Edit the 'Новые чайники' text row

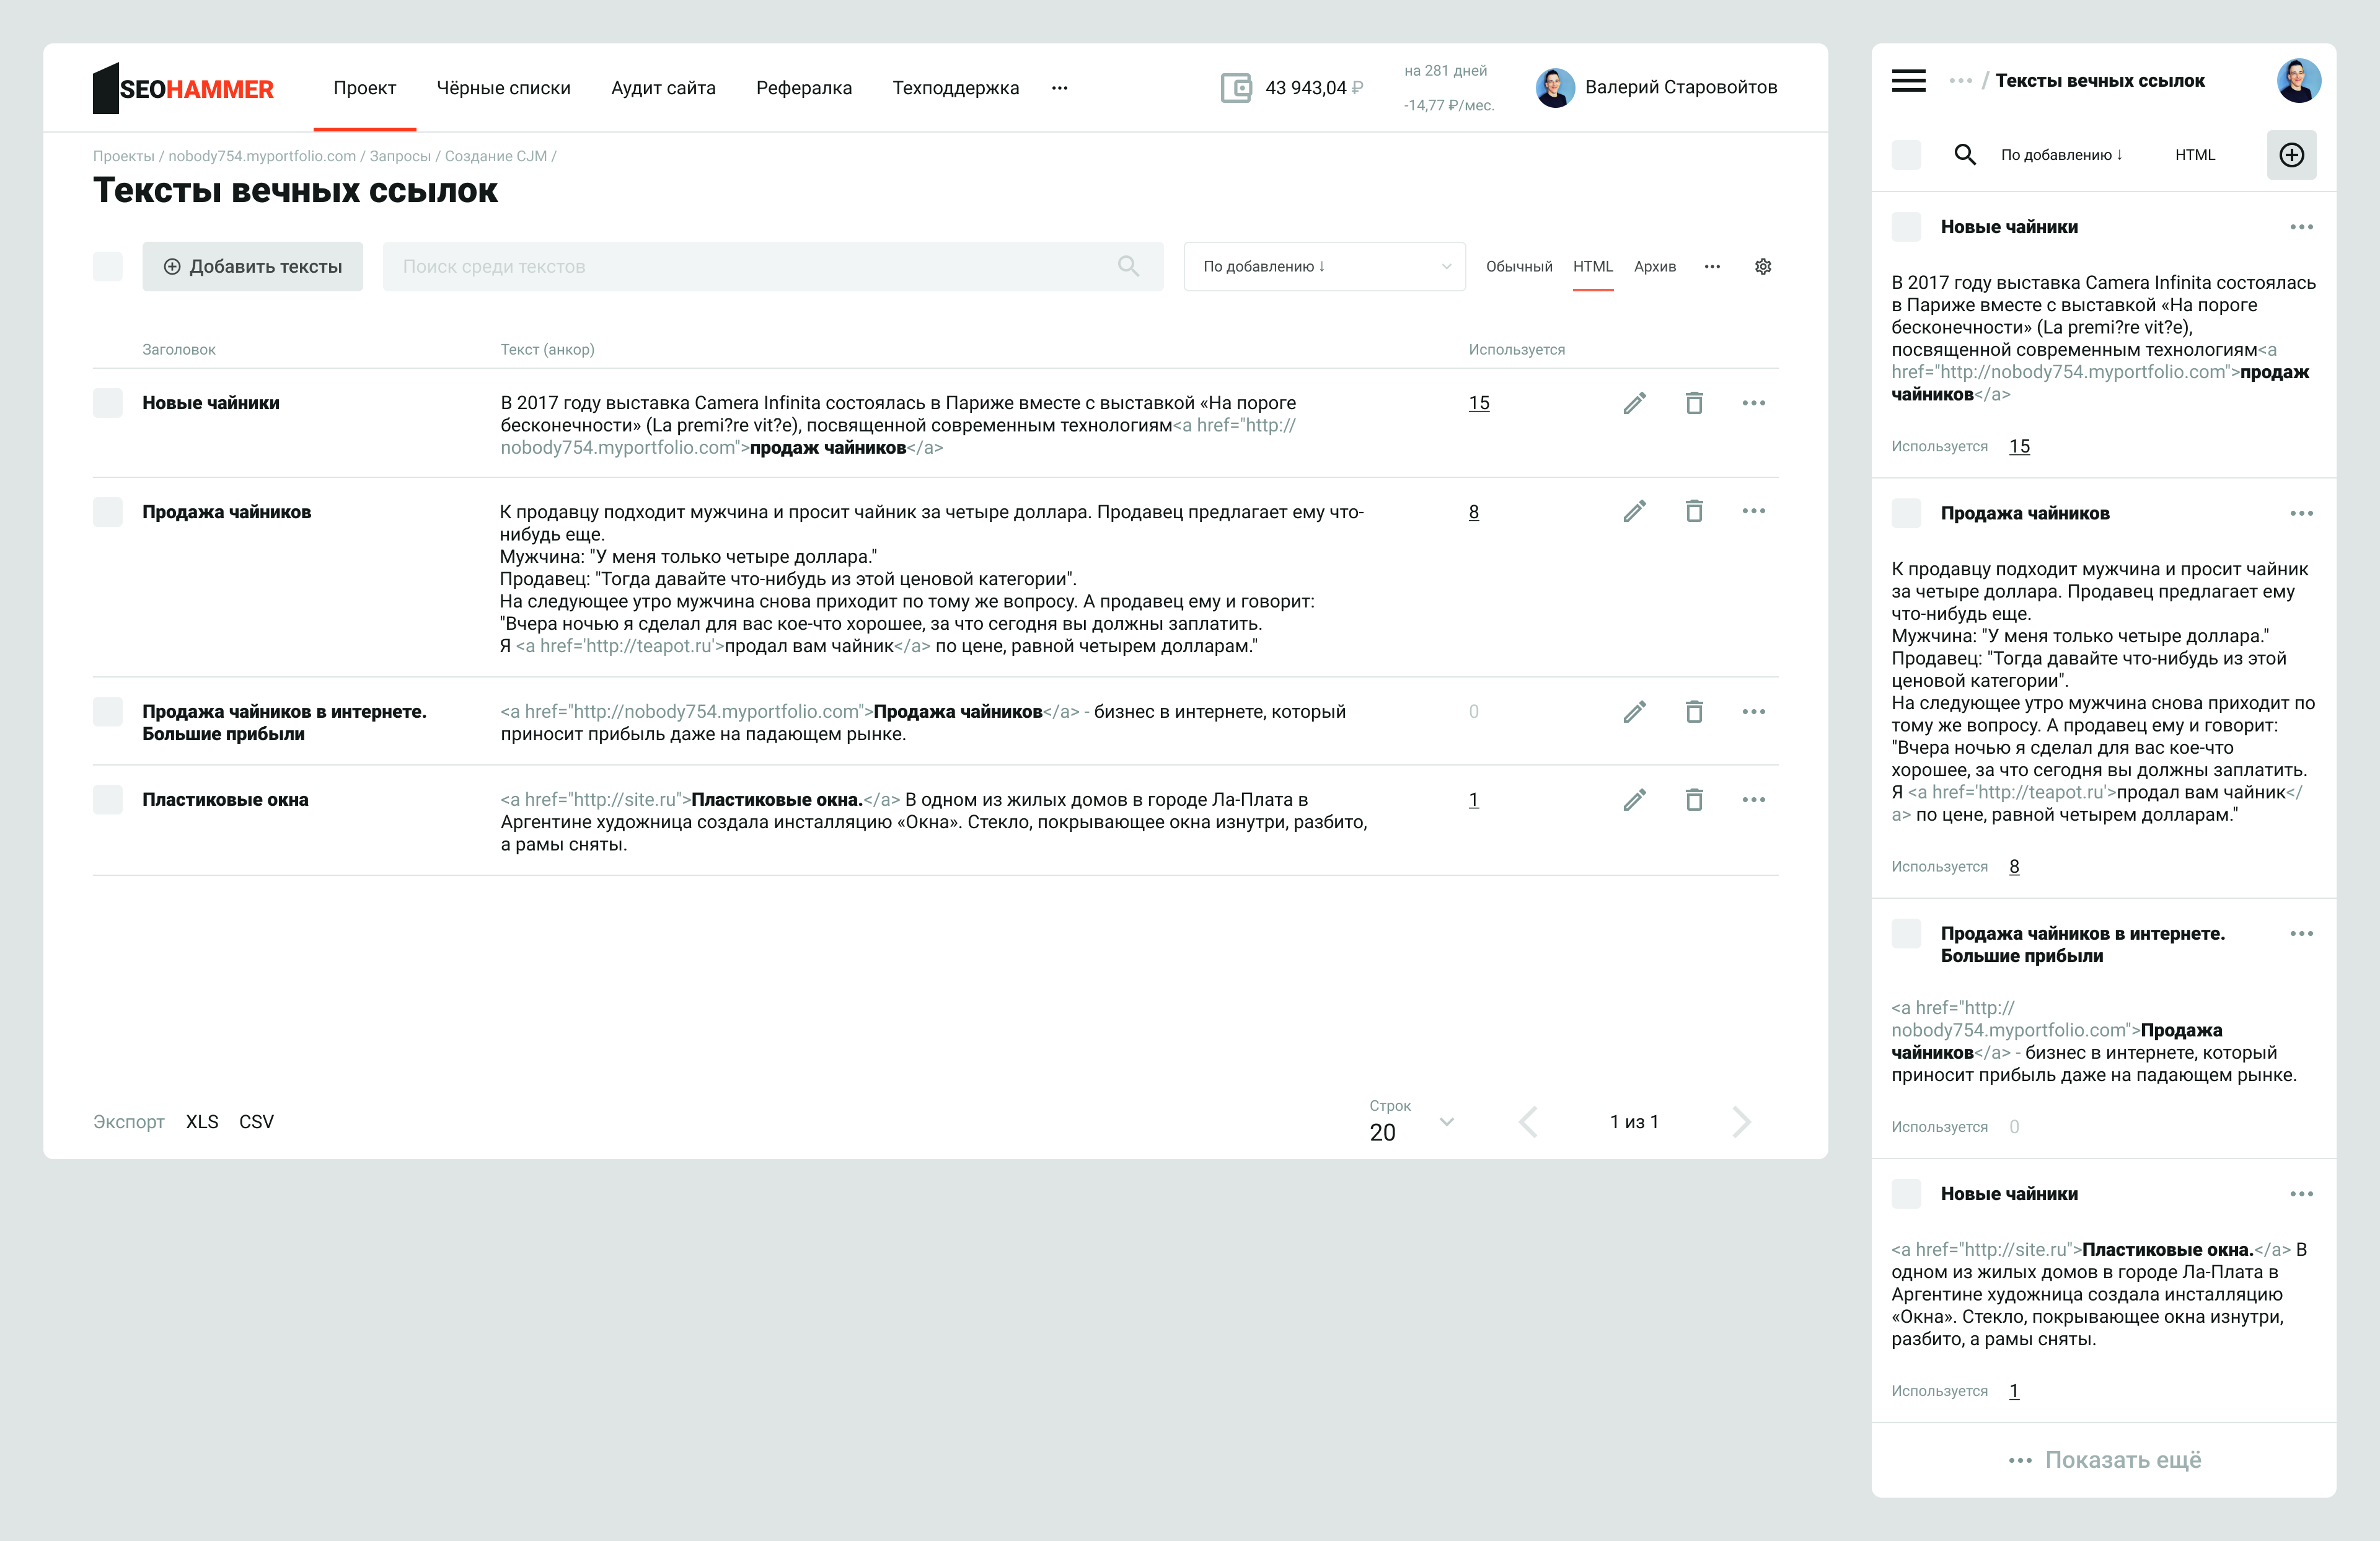pyautogui.click(x=1634, y=403)
